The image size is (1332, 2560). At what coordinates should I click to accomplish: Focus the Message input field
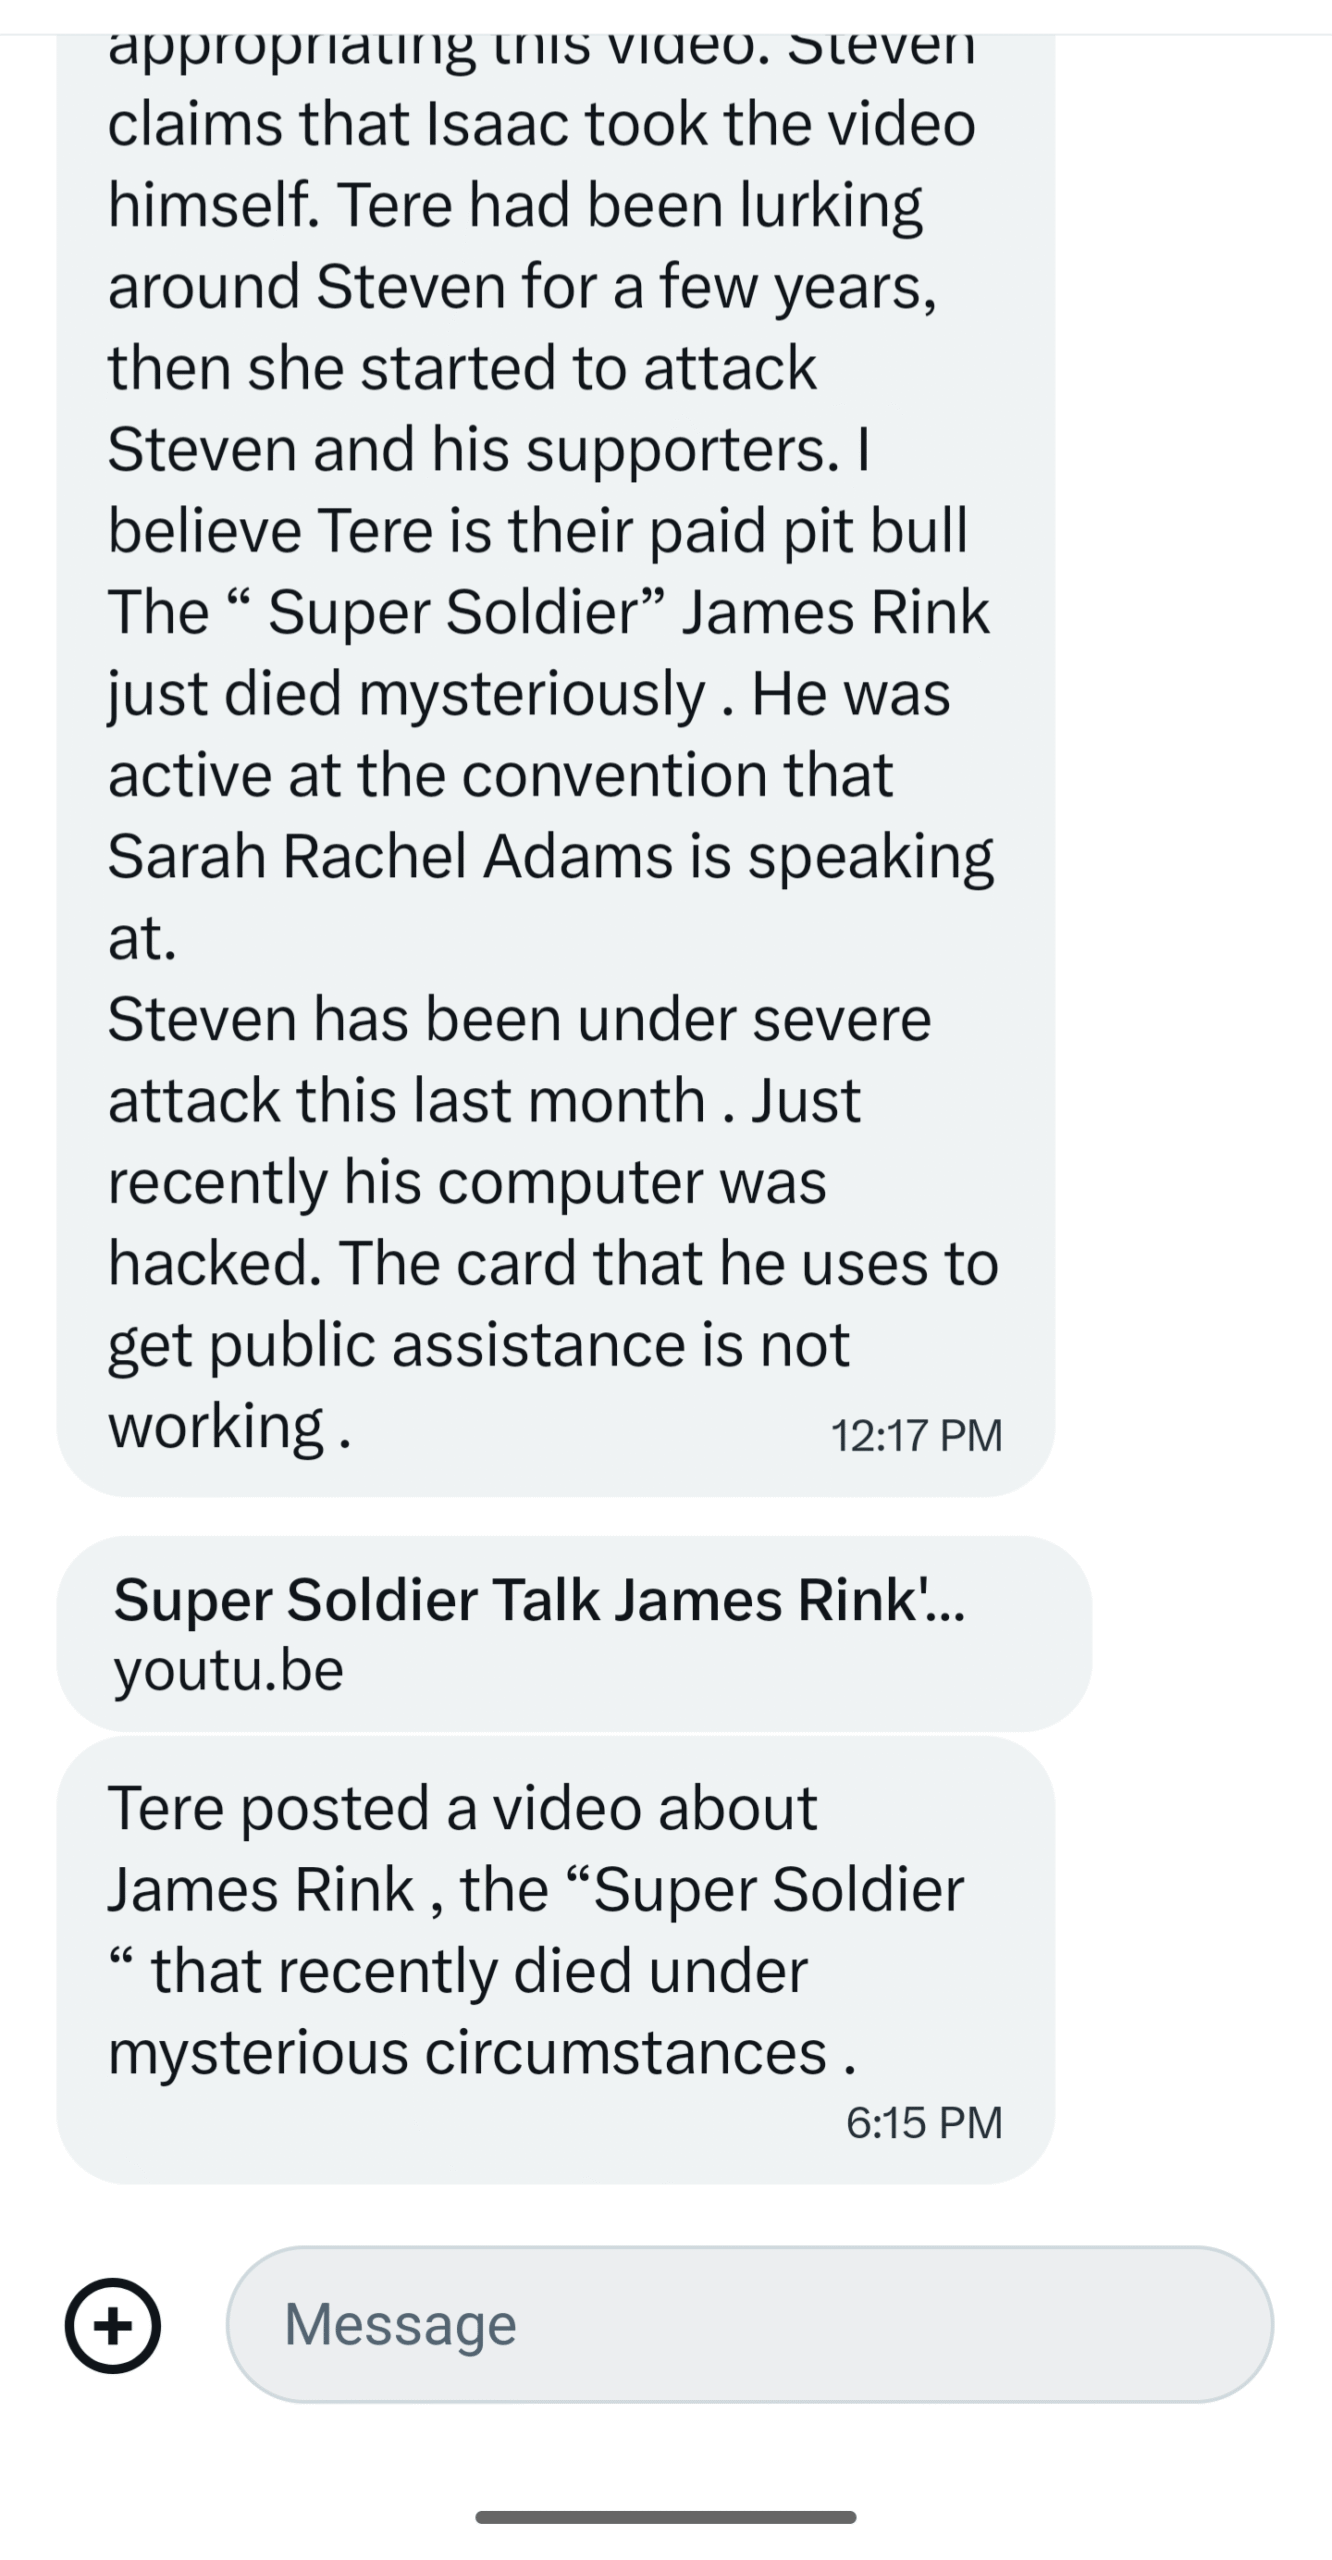pos(749,2324)
